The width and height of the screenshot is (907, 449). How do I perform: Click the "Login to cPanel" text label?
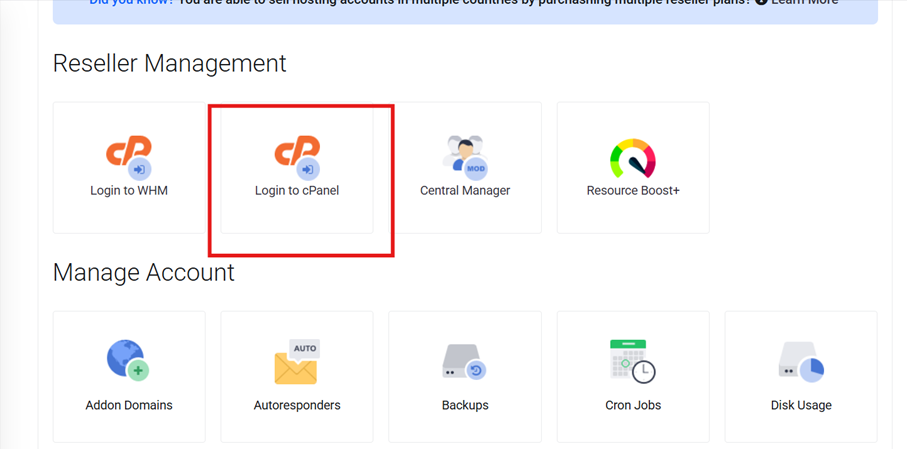297,190
